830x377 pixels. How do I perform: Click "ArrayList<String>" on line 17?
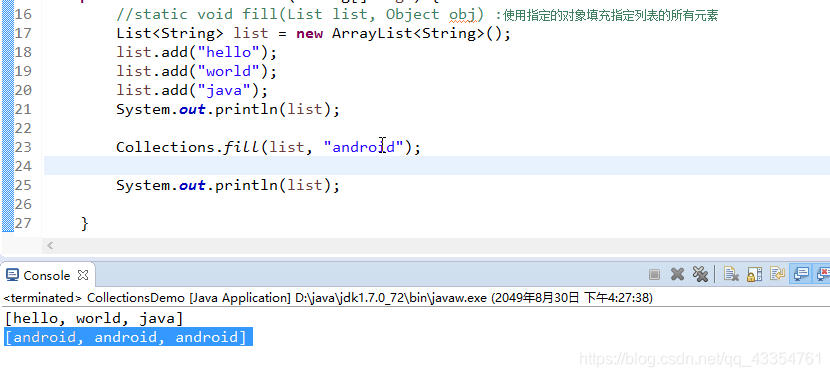pyautogui.click(x=409, y=33)
